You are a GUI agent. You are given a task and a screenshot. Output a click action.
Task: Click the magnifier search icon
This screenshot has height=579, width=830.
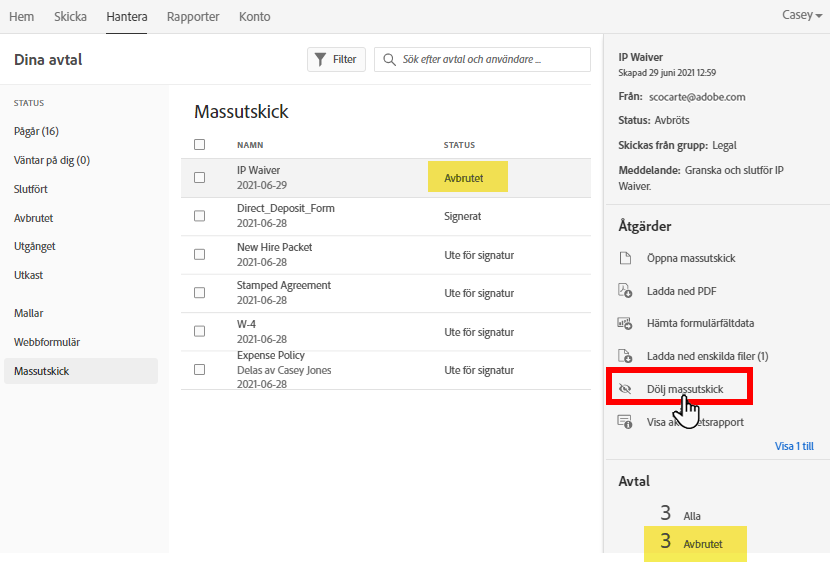point(387,60)
